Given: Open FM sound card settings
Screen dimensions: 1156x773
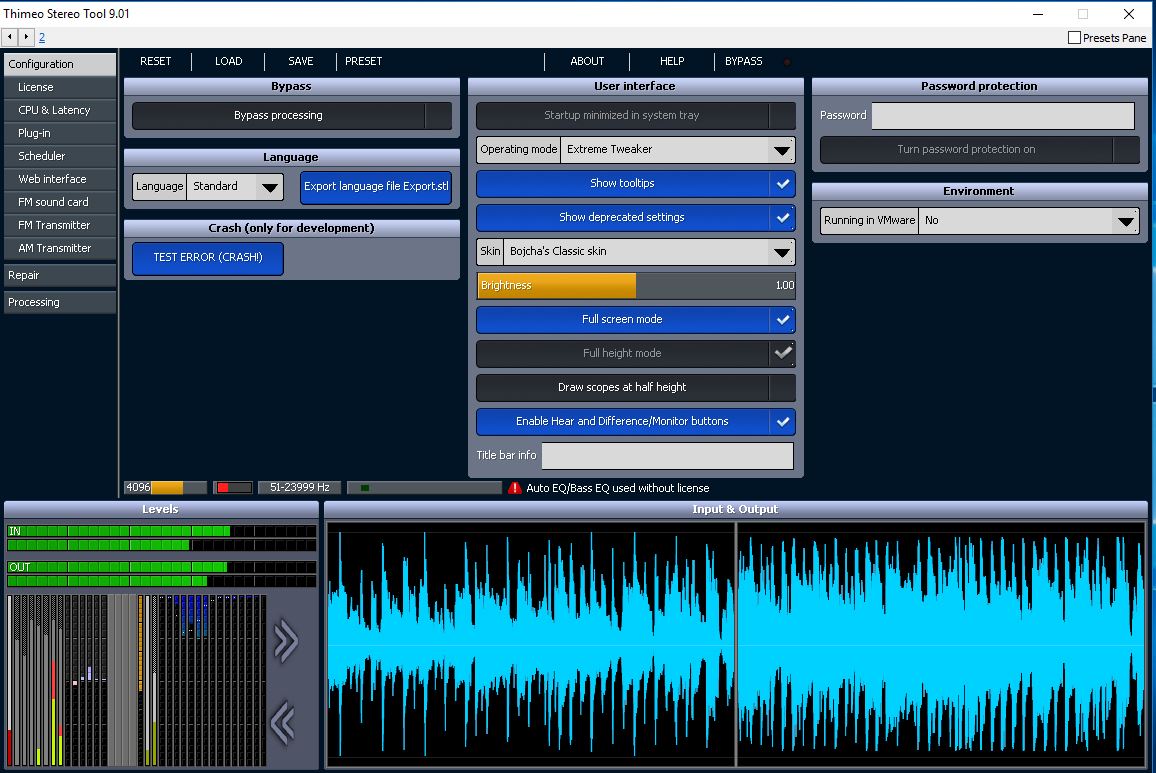Looking at the screenshot, I should (x=60, y=202).
